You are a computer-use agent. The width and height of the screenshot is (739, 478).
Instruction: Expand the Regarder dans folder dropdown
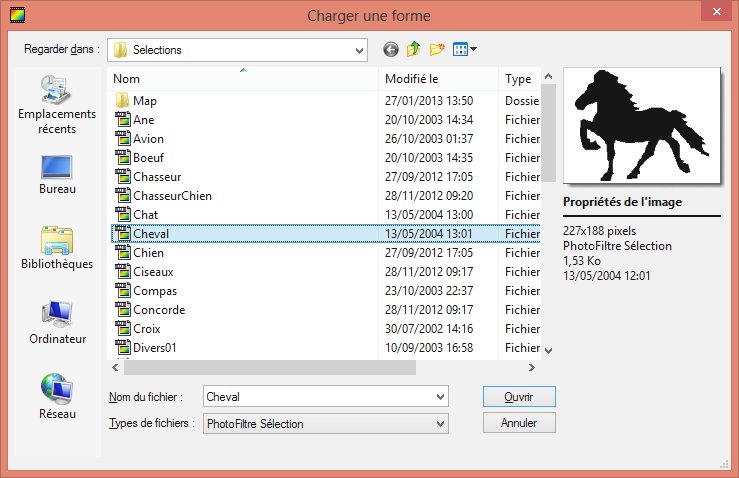click(x=358, y=49)
